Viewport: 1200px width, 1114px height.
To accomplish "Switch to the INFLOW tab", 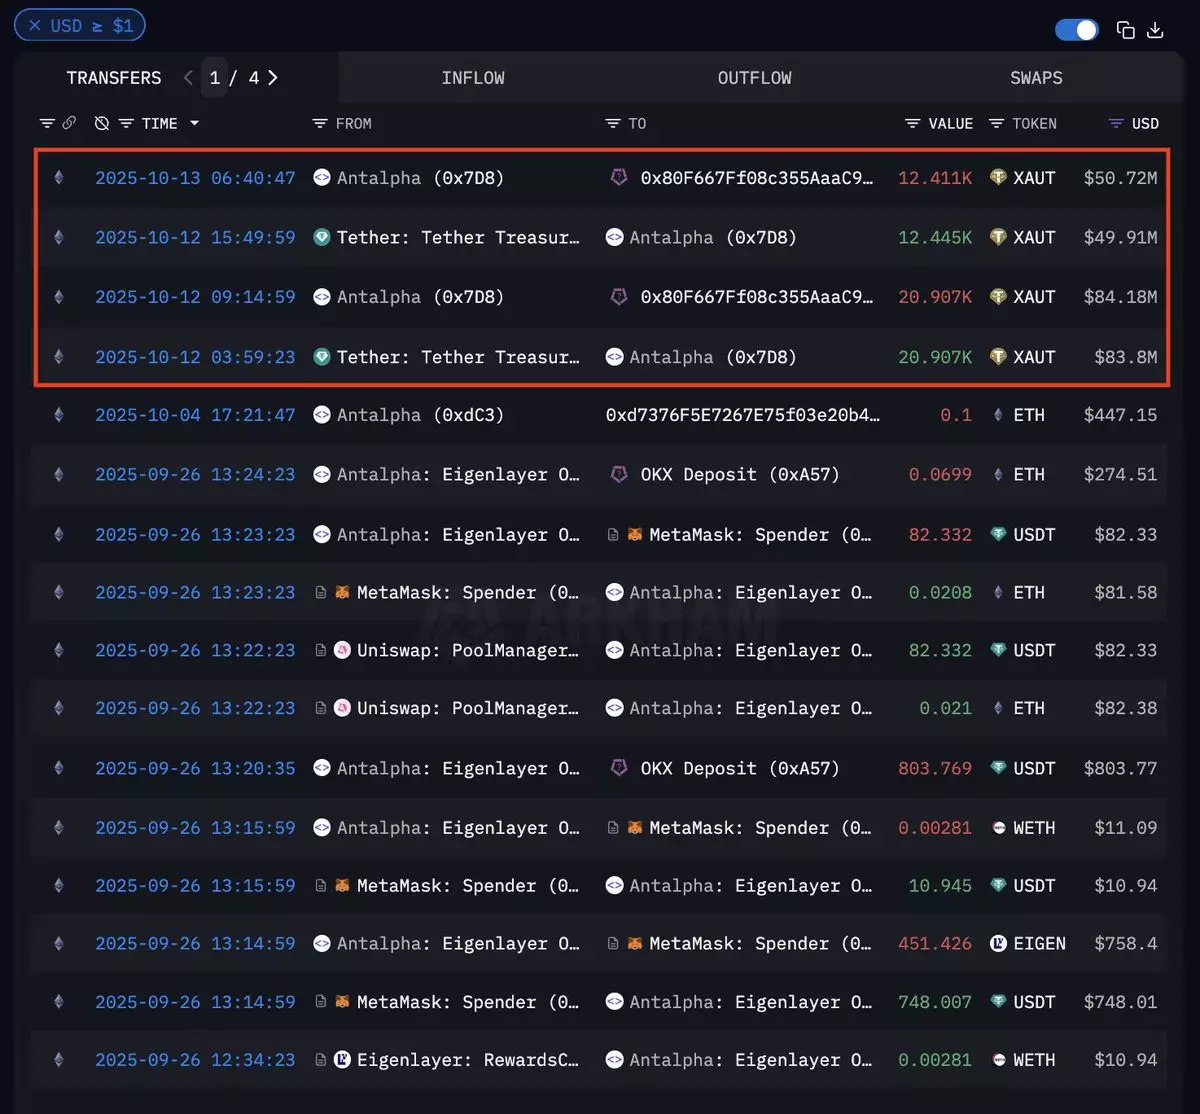I will pos(472,78).
